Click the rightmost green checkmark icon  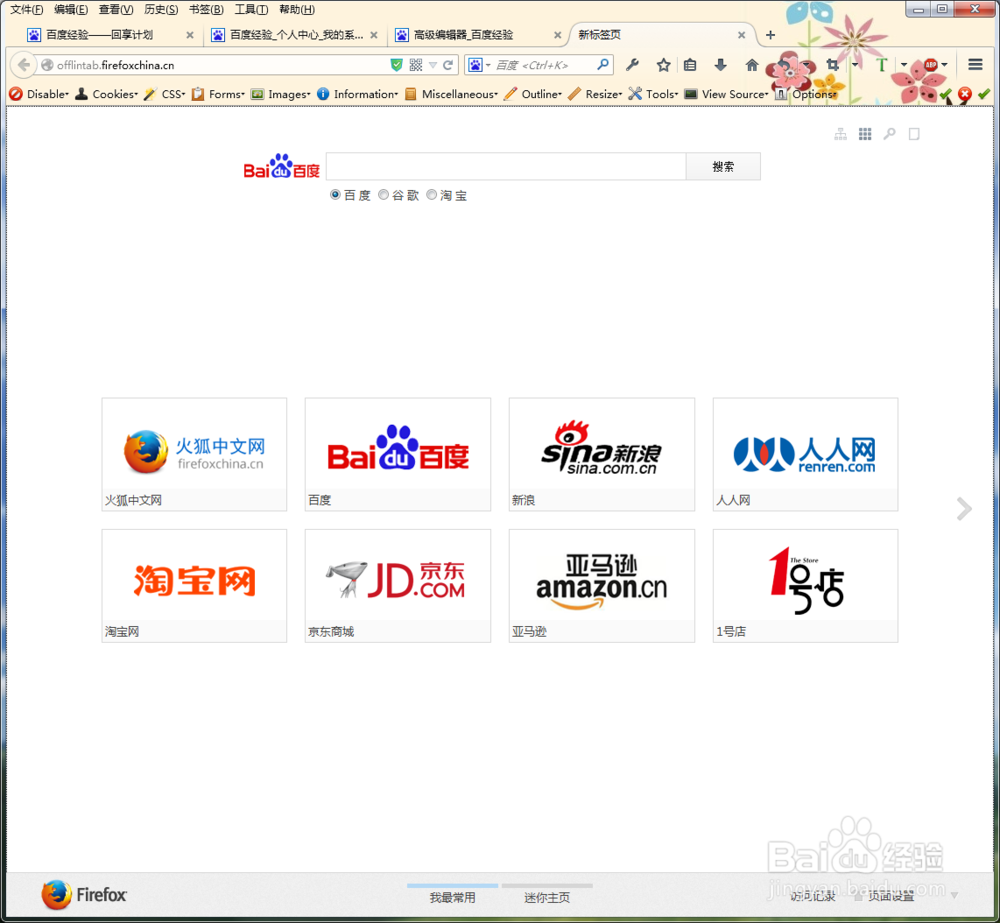pos(984,94)
